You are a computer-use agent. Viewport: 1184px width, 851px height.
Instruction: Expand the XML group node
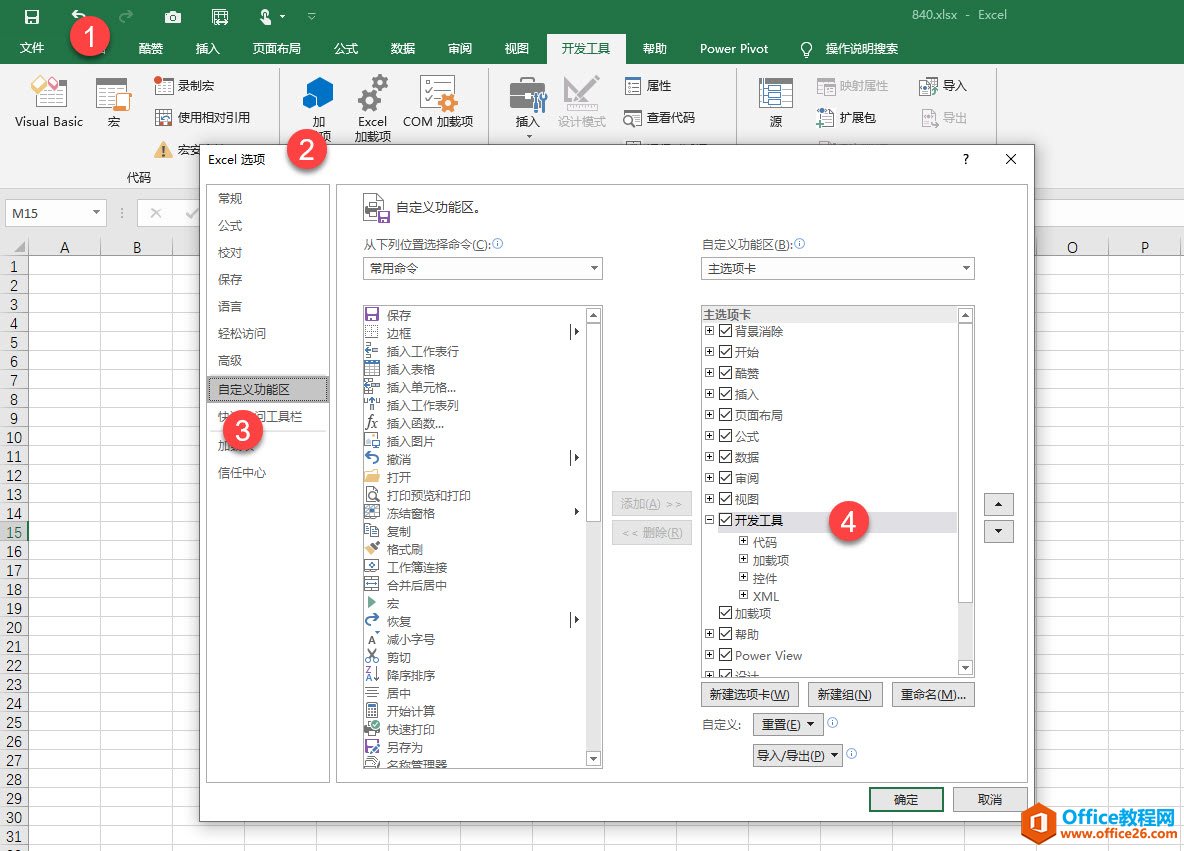click(x=743, y=595)
